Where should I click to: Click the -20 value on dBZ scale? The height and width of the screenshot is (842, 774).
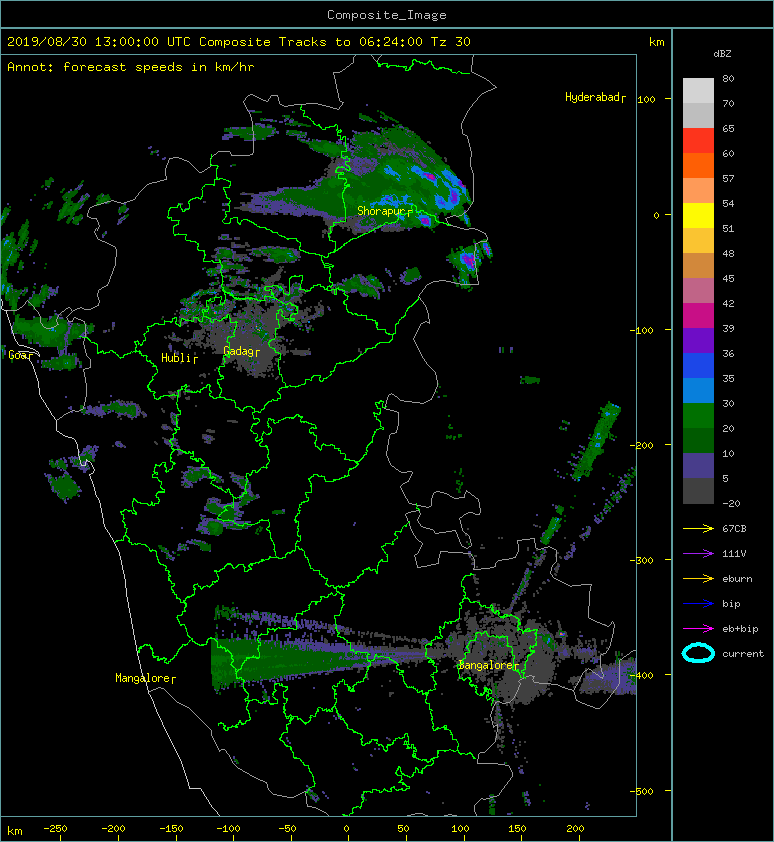(731, 504)
